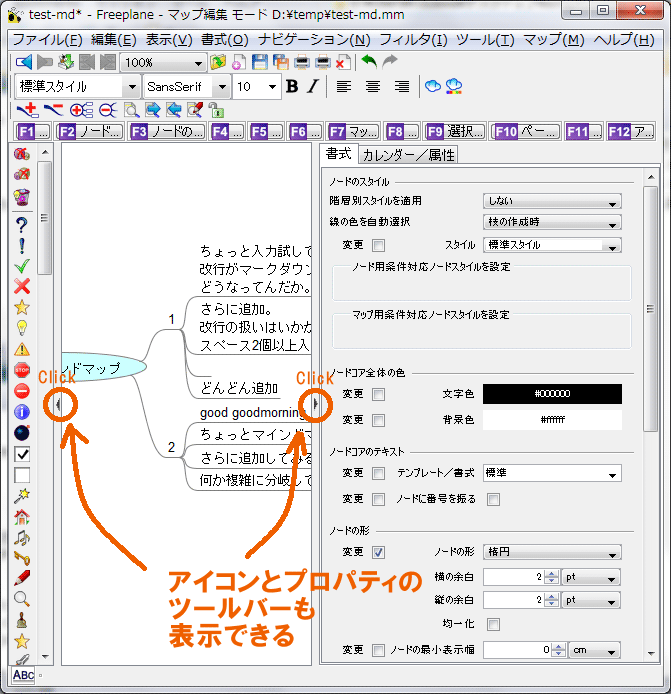Click the 文字色 #000000 color swatch
671x694 pixels.
552,394
